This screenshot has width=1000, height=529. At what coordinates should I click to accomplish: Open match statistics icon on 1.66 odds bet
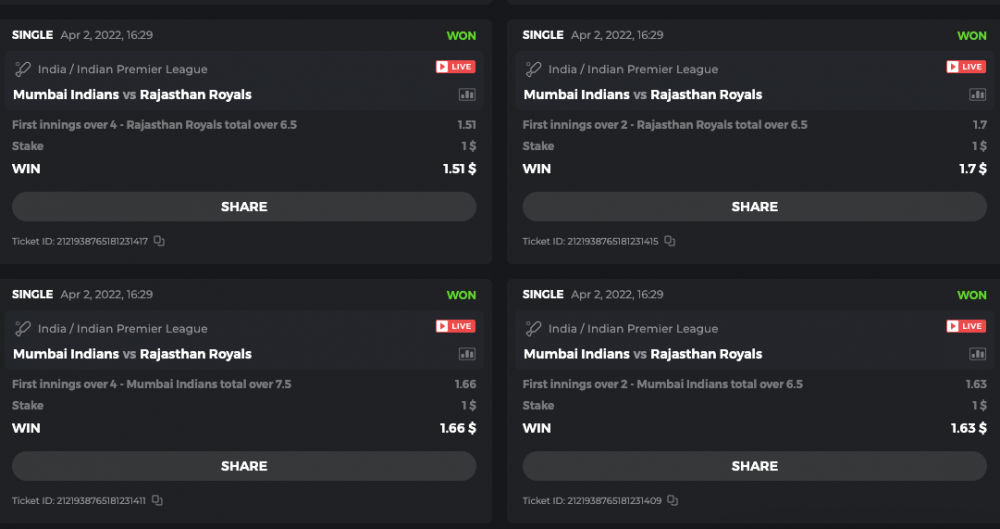[467, 354]
